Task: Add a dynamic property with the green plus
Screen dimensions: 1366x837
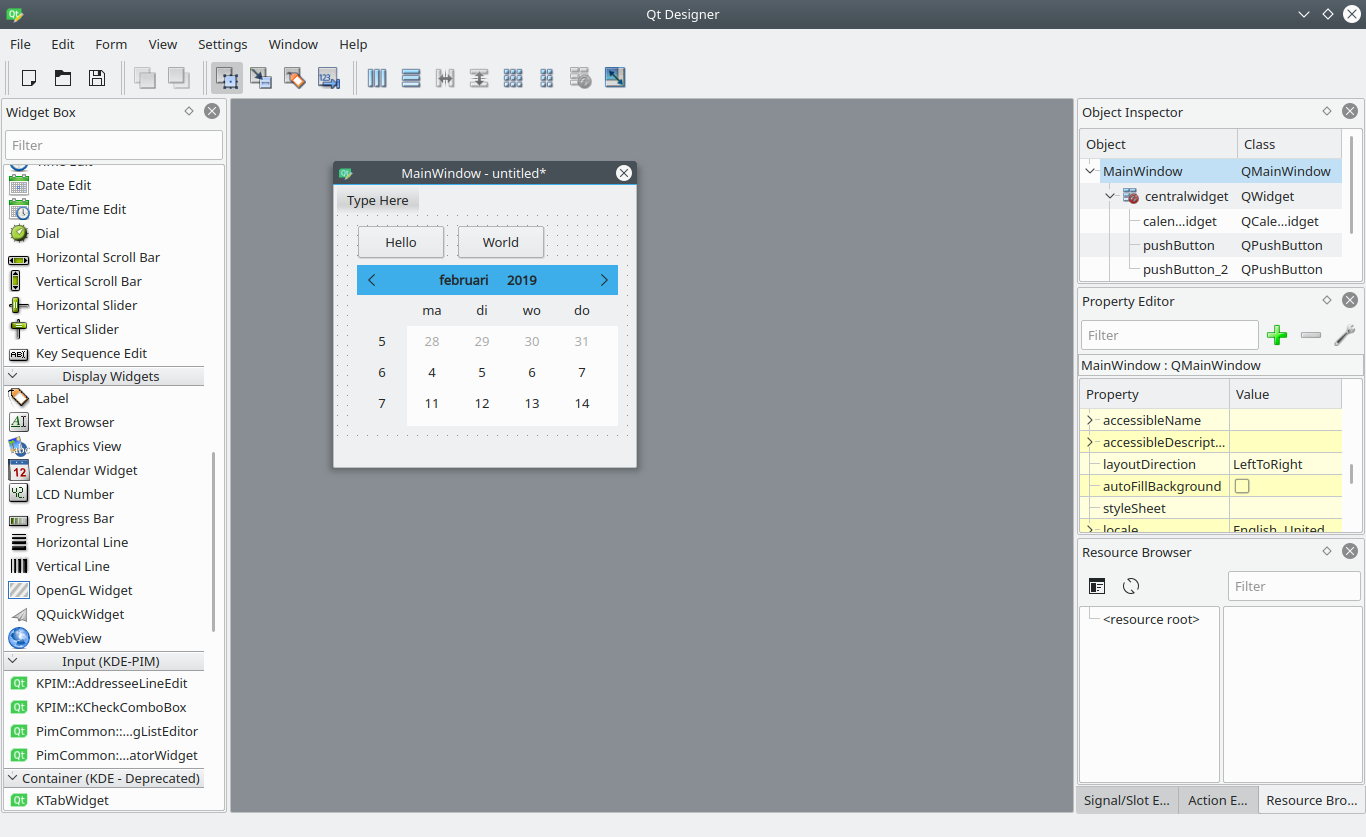Action: 1277,335
